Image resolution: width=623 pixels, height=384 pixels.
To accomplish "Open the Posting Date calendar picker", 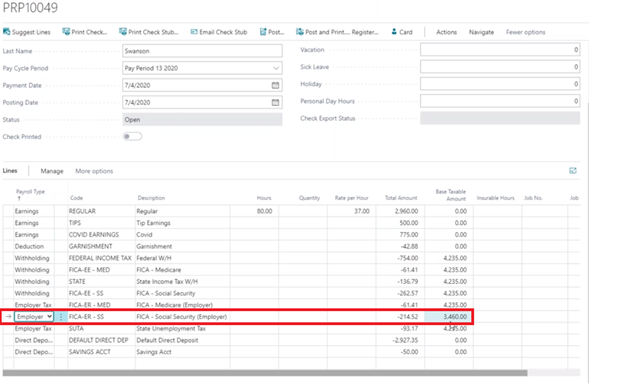I will (x=275, y=103).
